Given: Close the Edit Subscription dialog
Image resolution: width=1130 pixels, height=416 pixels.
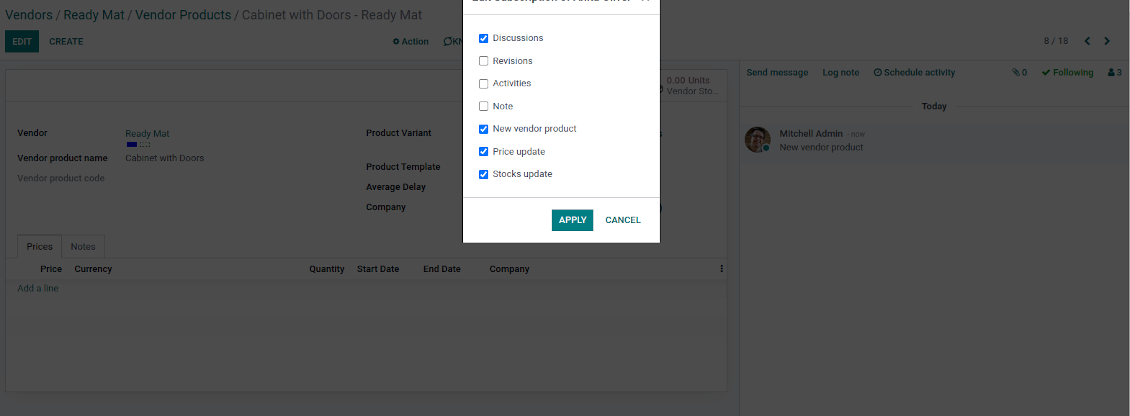Looking at the screenshot, I should coord(645,2).
